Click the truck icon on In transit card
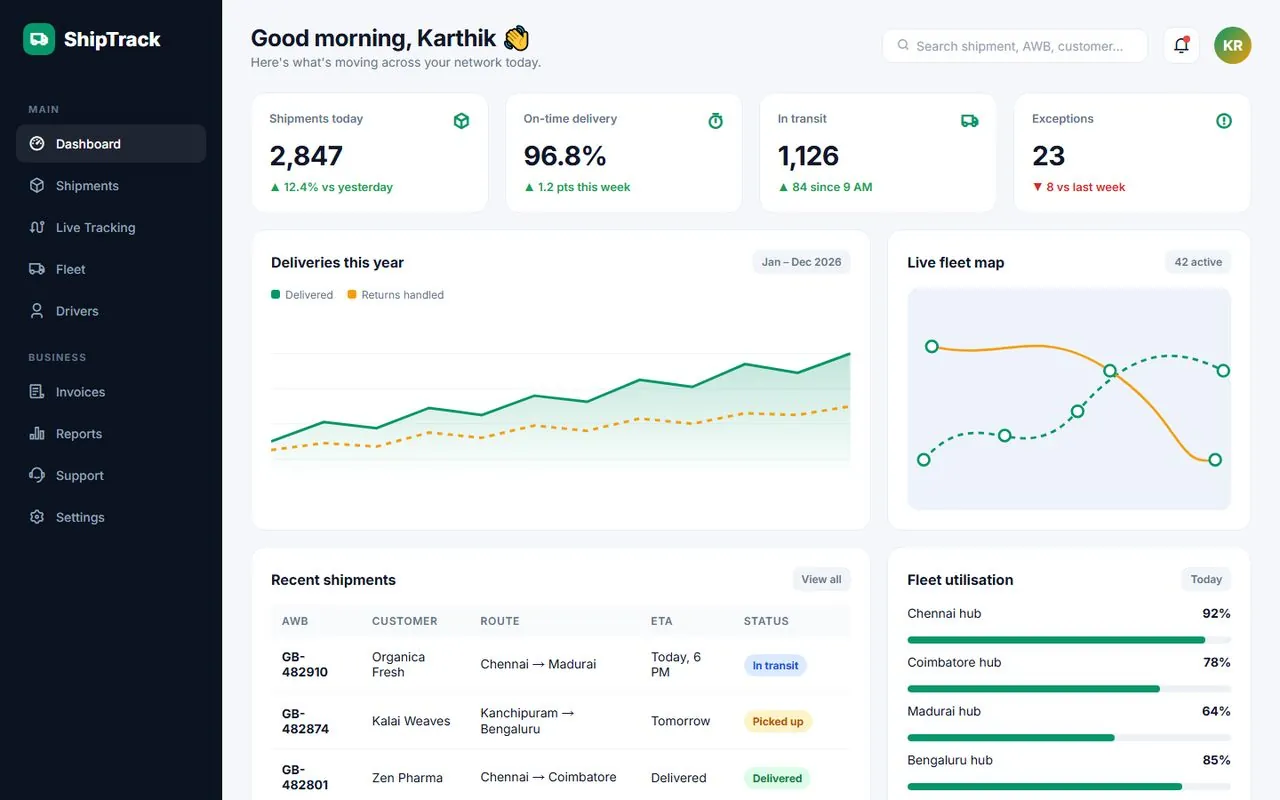Viewport: 1280px width, 800px height. [x=969, y=121]
